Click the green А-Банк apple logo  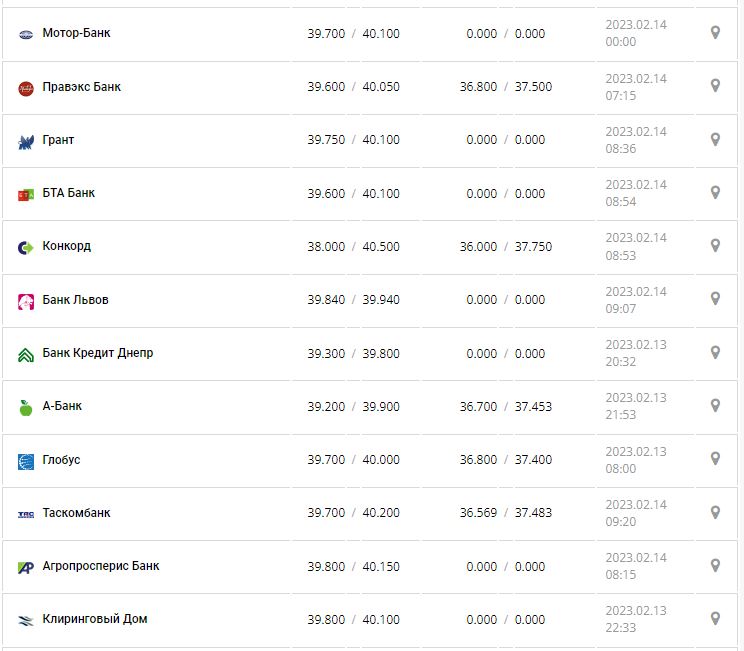click(x=26, y=407)
